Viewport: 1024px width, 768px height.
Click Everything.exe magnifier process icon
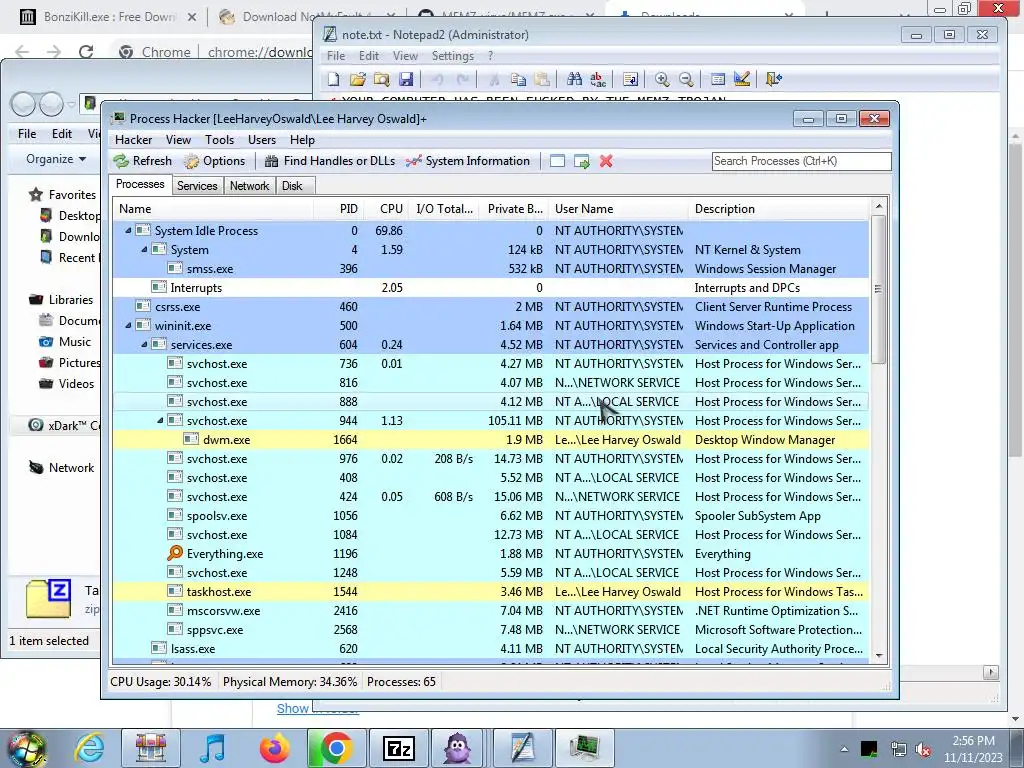coord(174,553)
